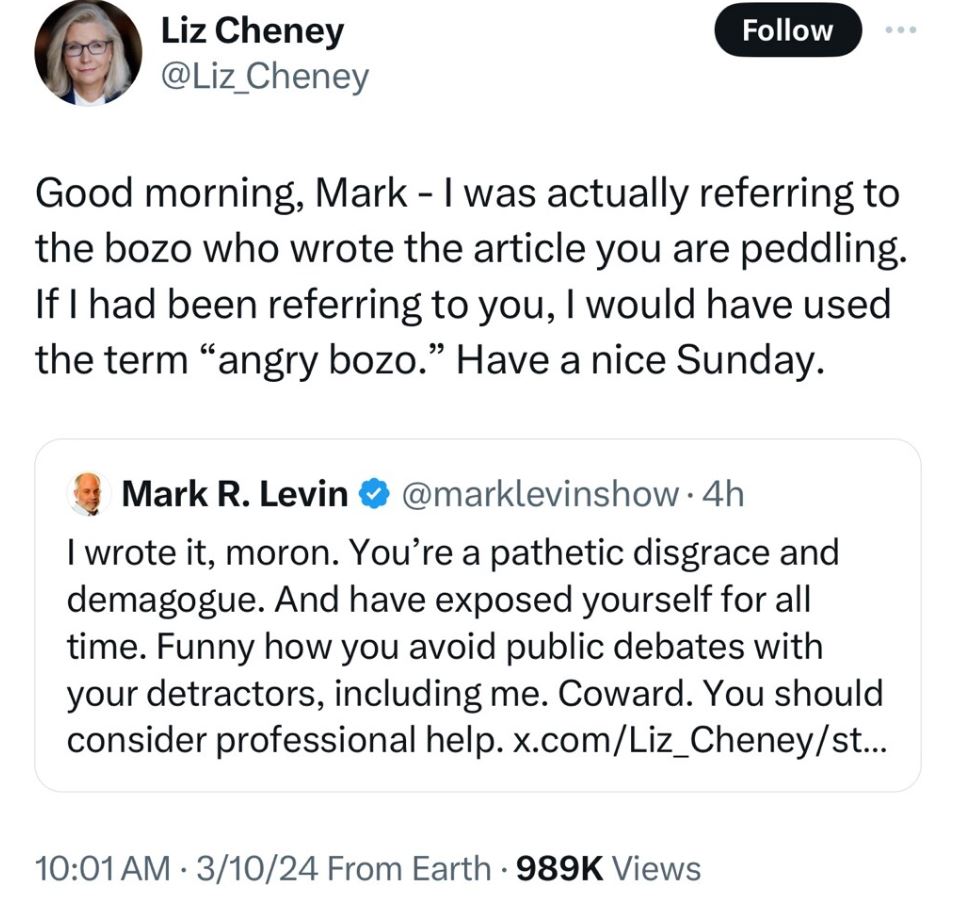
Task: Click the 4h timestamp on quoted tweet
Action: [x=722, y=494]
